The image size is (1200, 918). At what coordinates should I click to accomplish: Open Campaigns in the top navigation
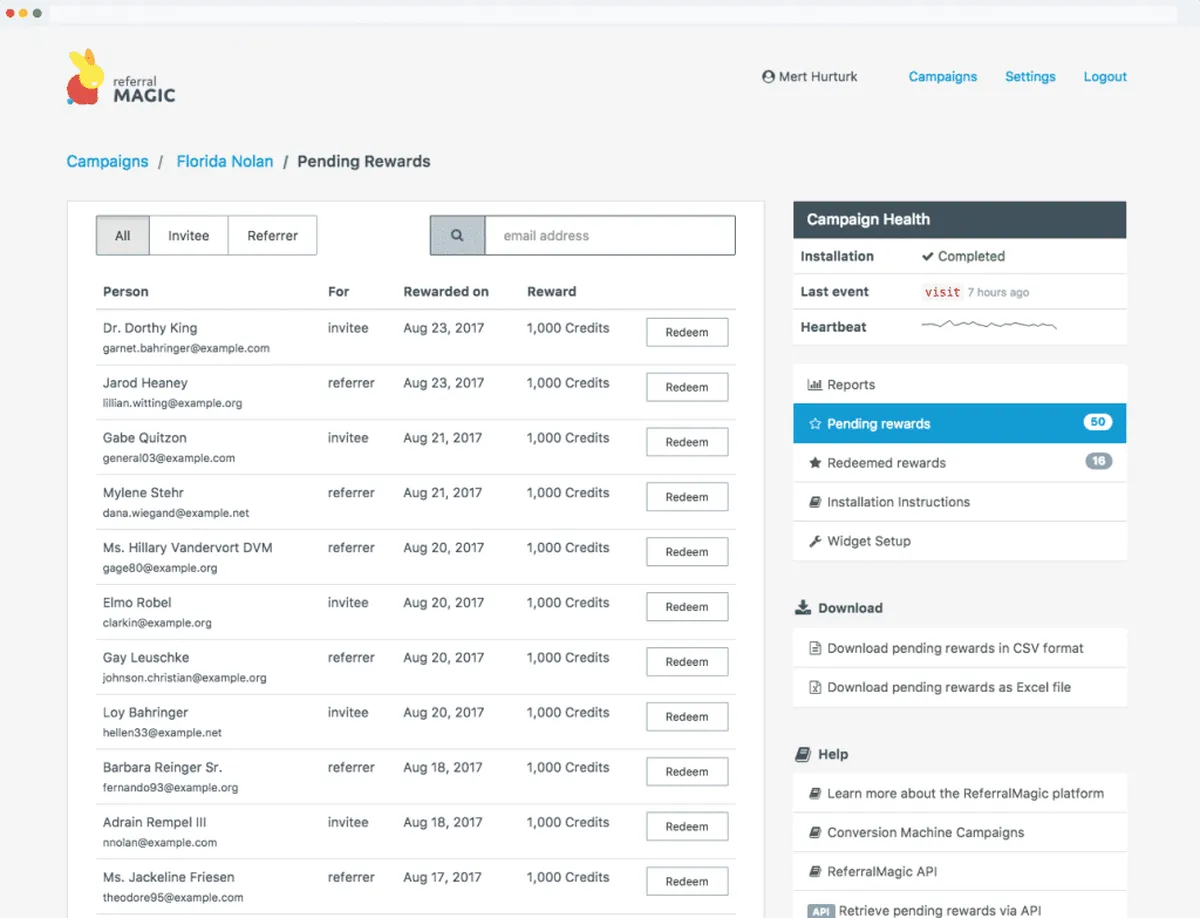[943, 76]
